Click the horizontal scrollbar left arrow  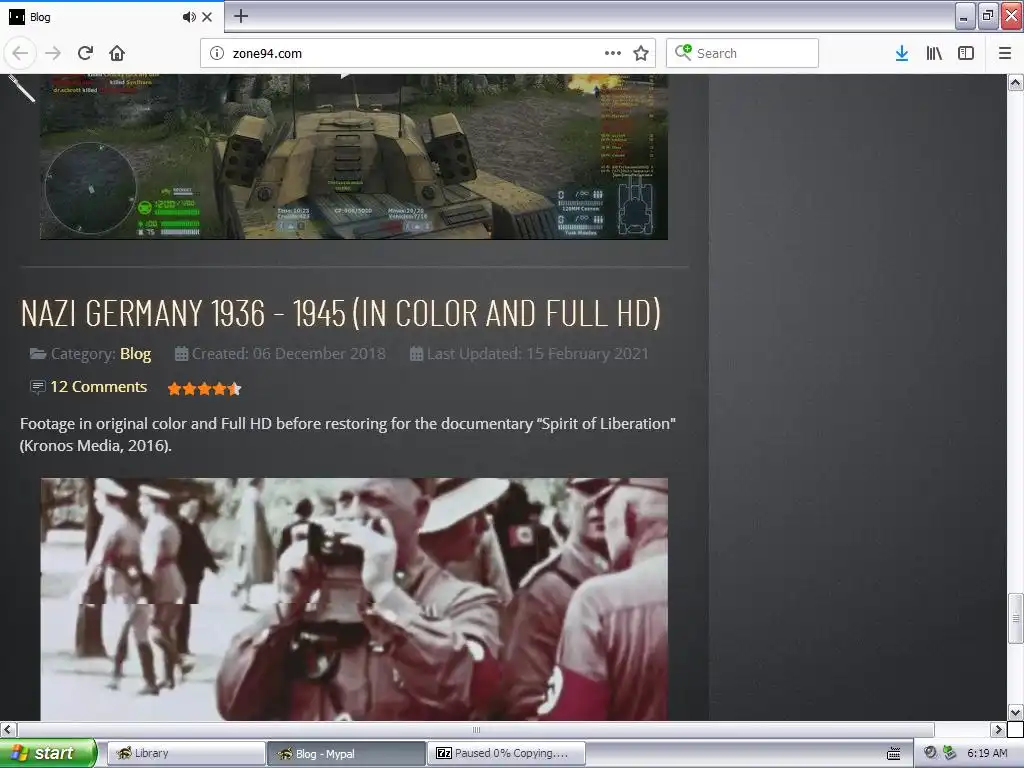pyautogui.click(x=8, y=729)
